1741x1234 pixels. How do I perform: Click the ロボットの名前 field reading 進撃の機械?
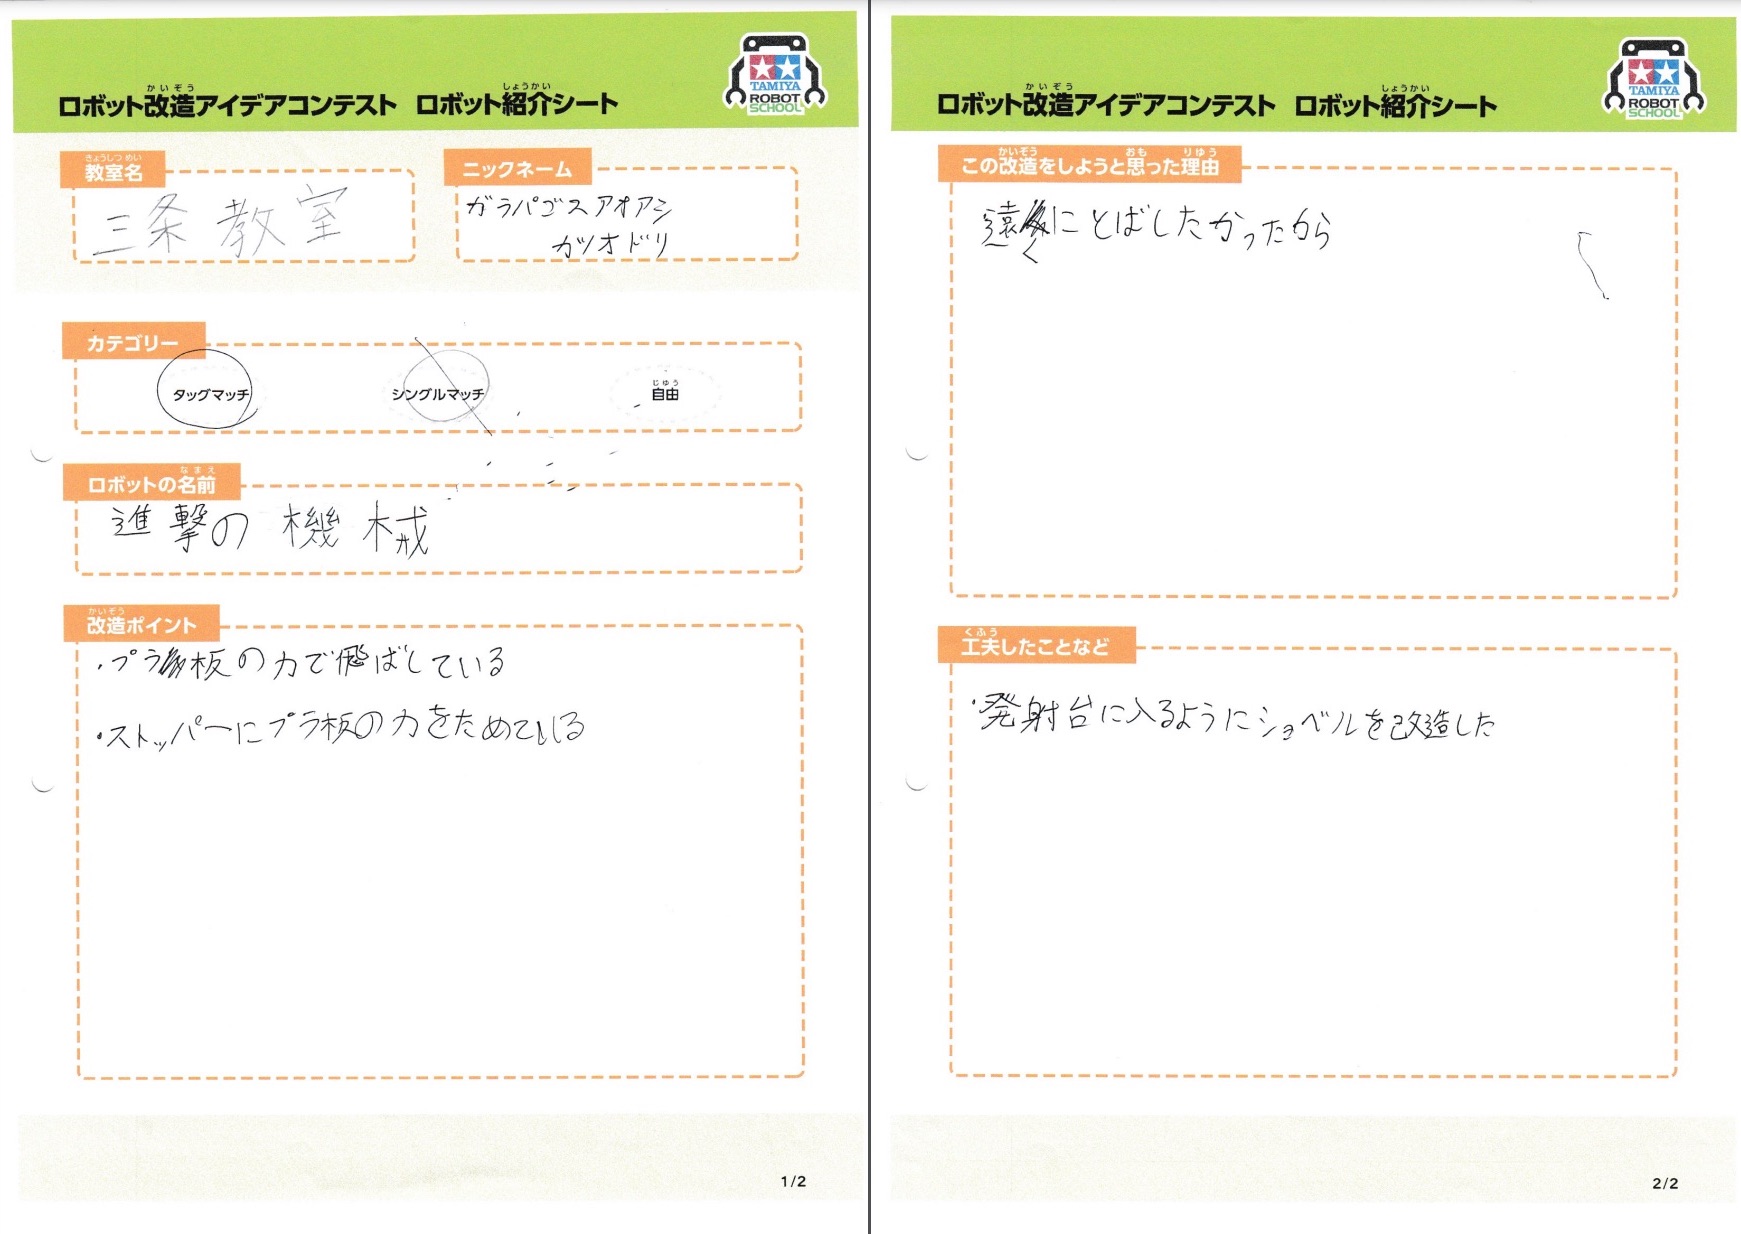(x=438, y=528)
